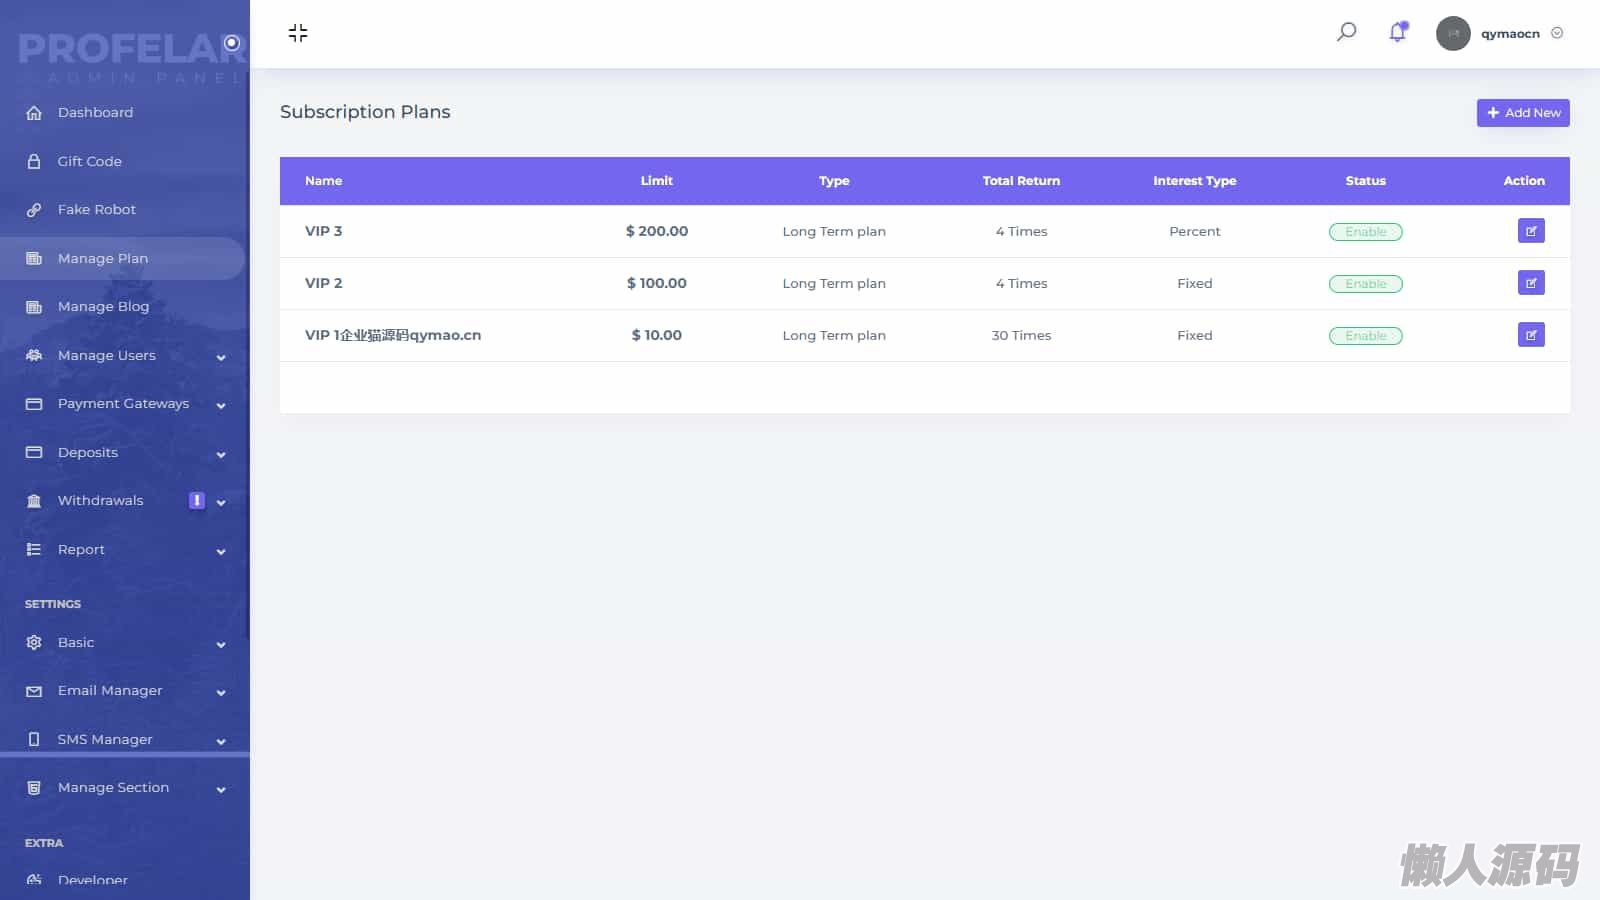Click the edit icon for VIP 2
The image size is (1600, 900).
[1530, 283]
